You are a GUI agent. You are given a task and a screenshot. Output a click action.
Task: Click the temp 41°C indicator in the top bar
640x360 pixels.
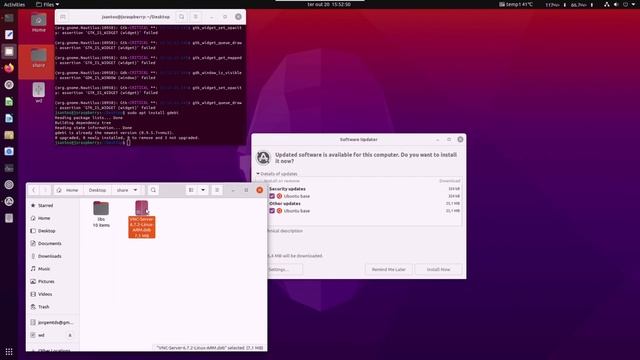pos(516,4)
